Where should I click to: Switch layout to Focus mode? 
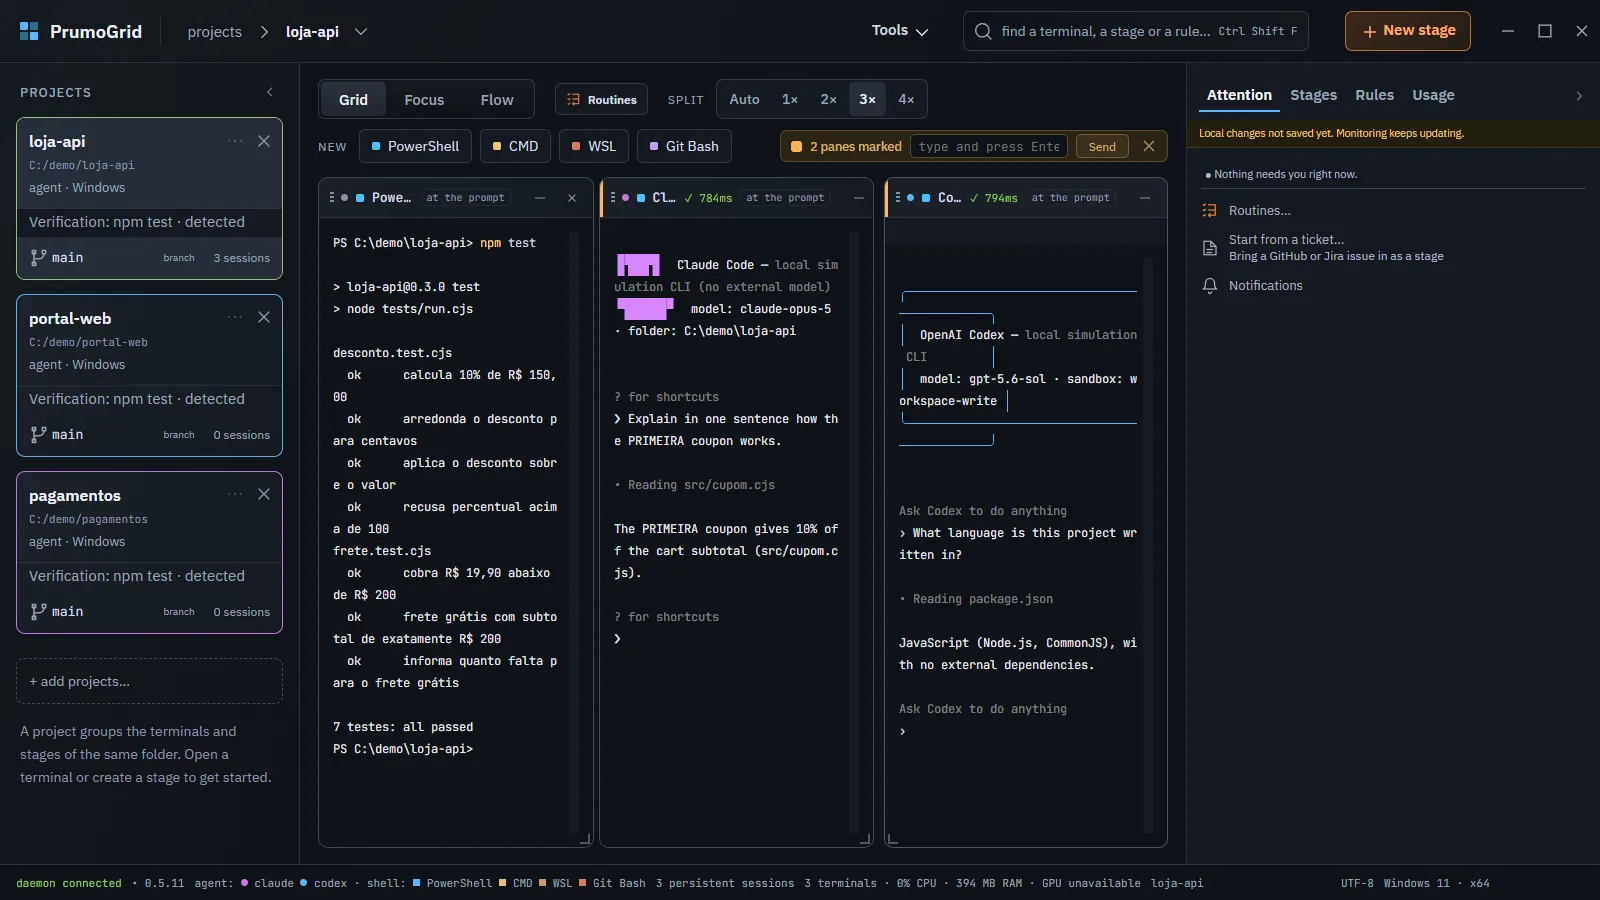pos(424,99)
